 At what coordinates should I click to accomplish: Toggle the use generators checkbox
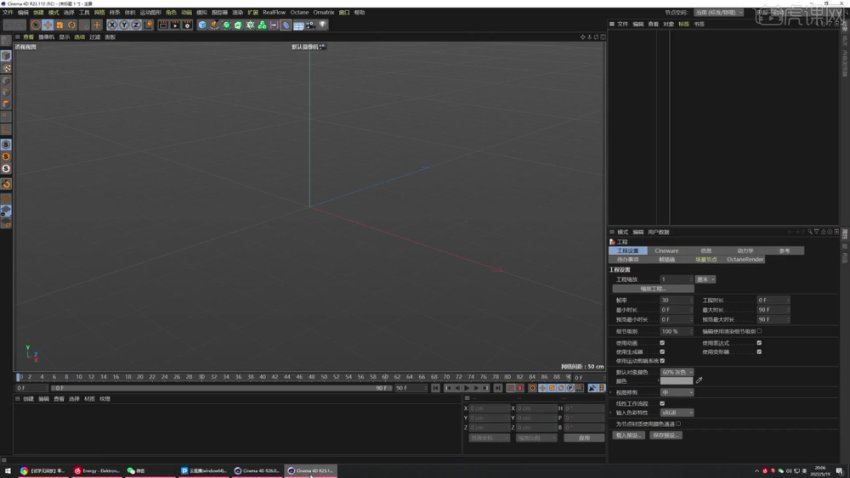click(662, 352)
